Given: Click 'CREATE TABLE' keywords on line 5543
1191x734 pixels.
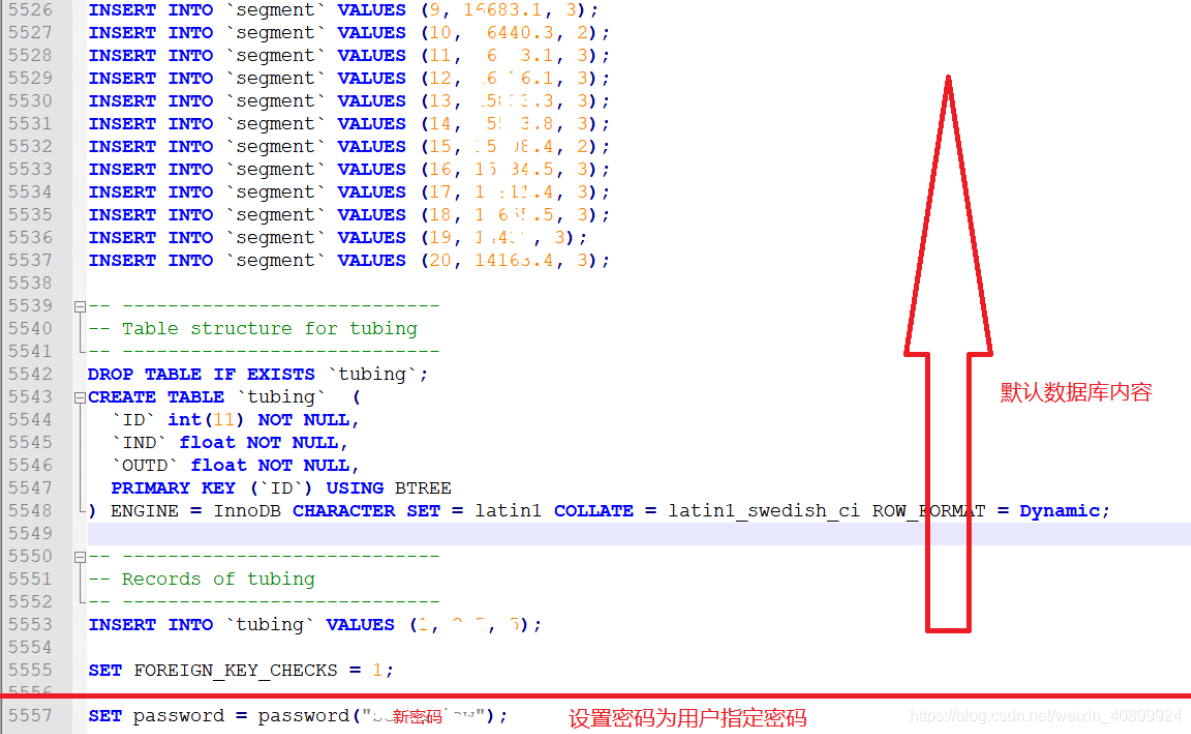Looking at the screenshot, I should (x=156, y=397).
